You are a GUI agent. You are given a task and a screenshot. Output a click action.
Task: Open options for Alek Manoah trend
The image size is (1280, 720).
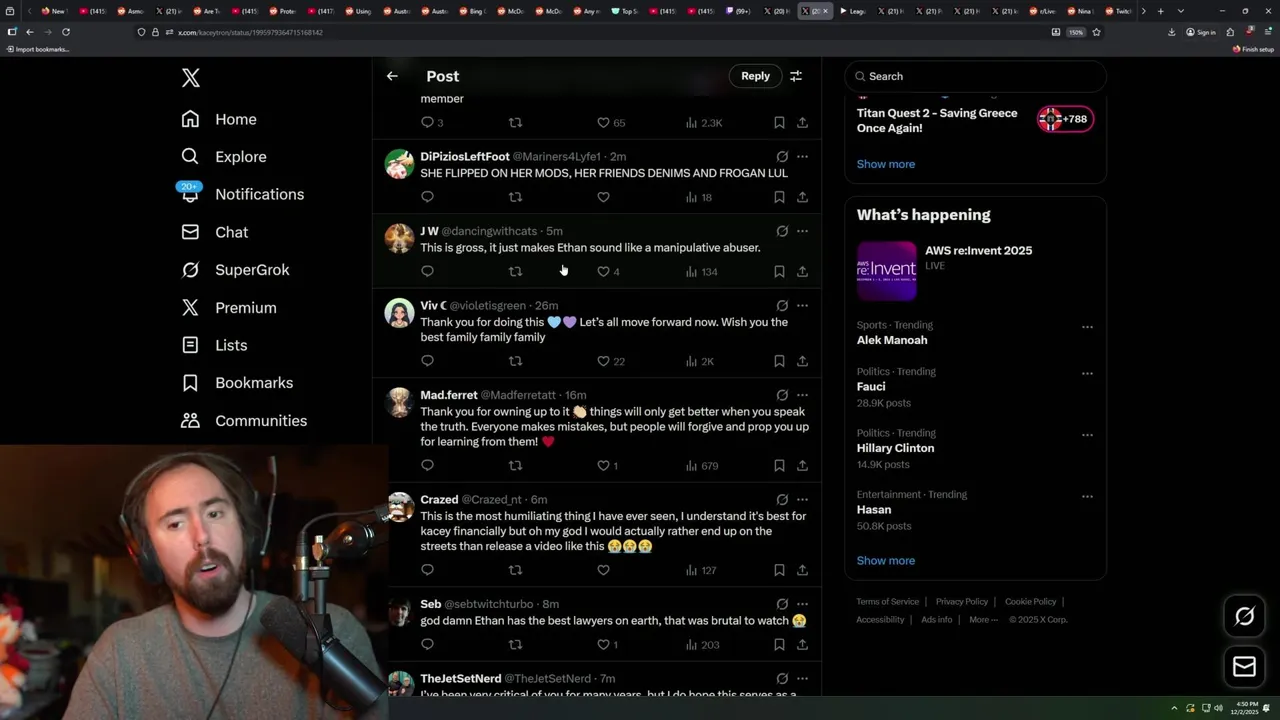1087,327
